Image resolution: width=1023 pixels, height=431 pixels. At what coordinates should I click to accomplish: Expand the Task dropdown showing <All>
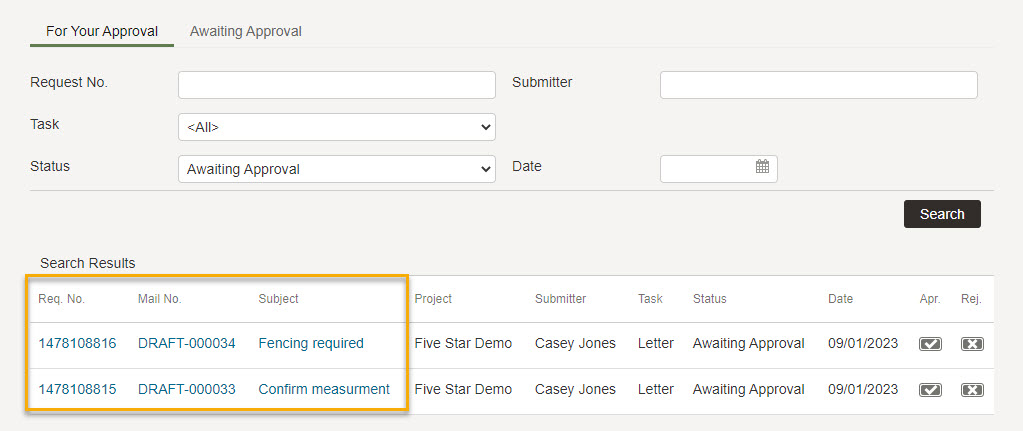click(337, 127)
